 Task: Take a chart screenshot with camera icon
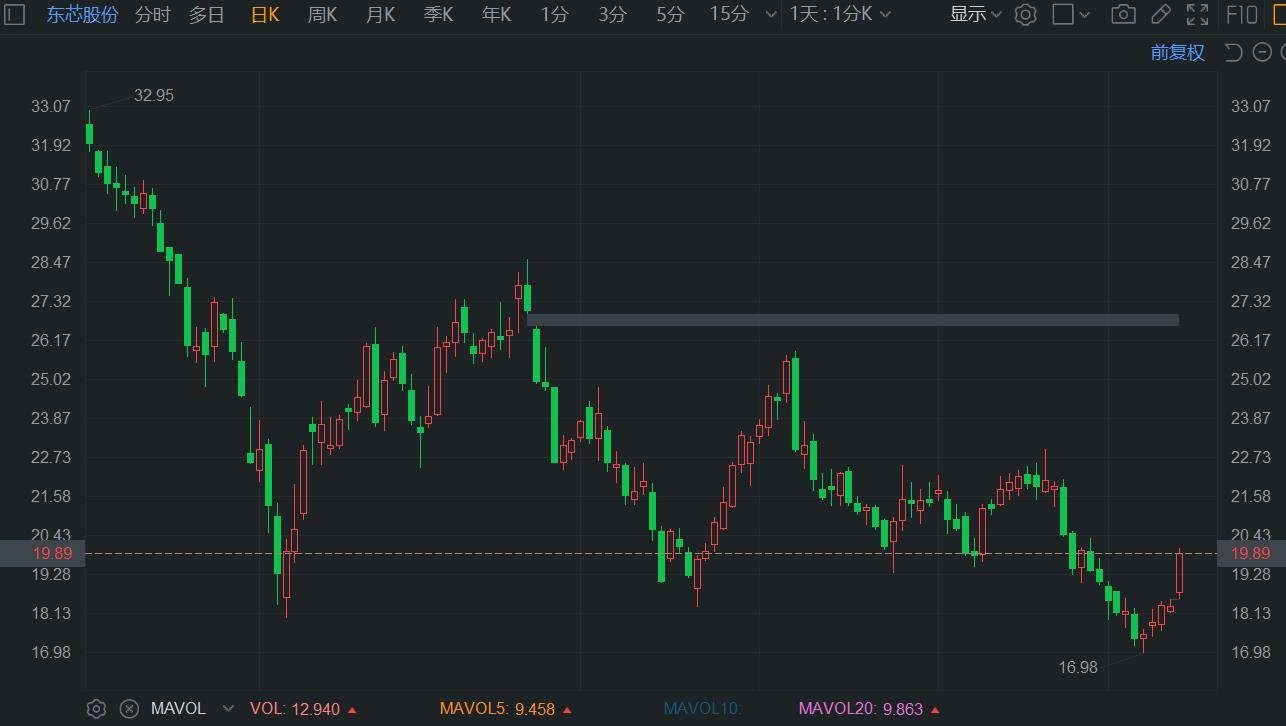click(x=1123, y=14)
